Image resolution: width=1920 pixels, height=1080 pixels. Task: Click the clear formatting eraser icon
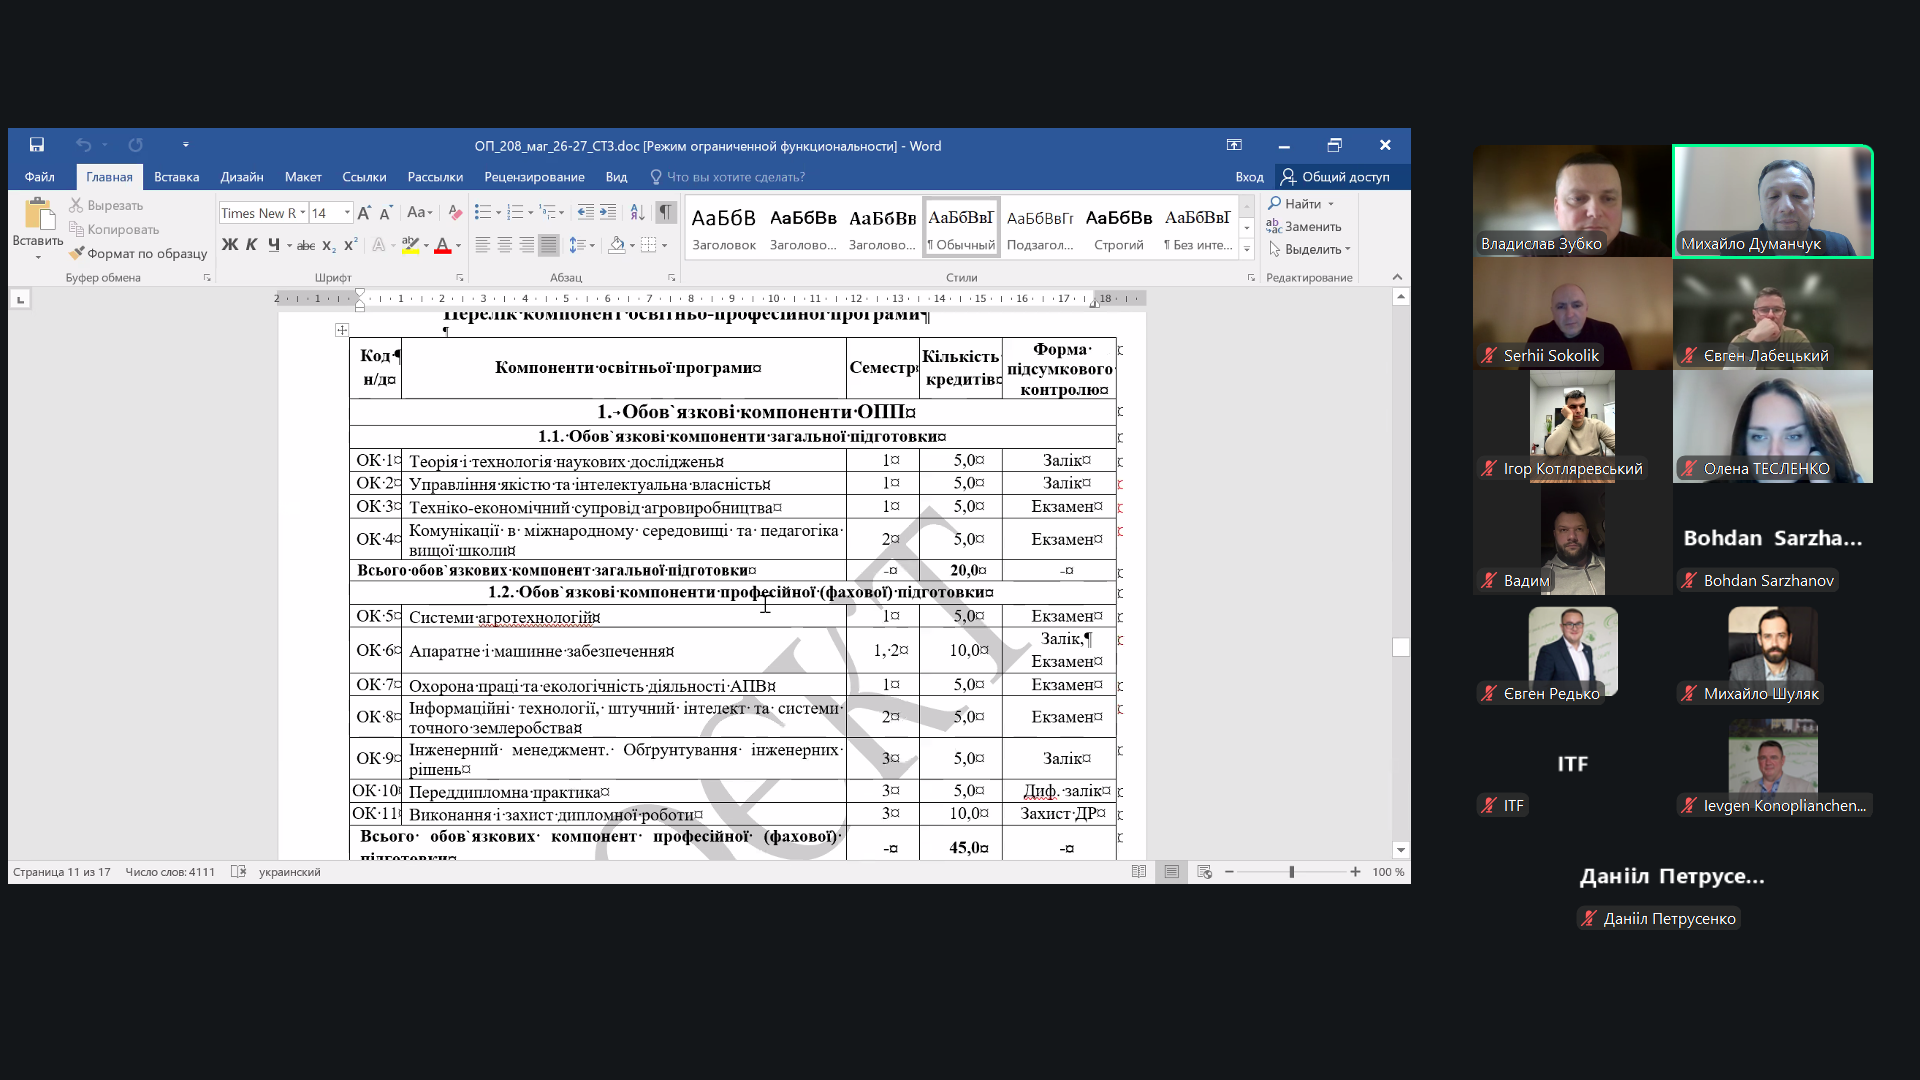click(455, 212)
